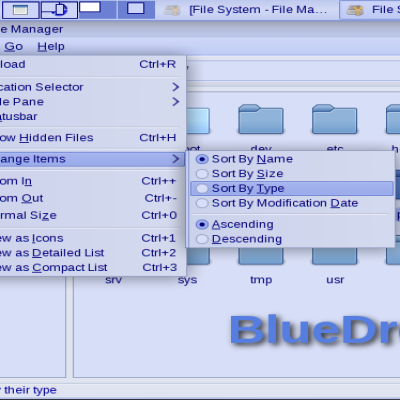Click the tmp folder label
This screenshot has width=400, height=400.
(261, 280)
